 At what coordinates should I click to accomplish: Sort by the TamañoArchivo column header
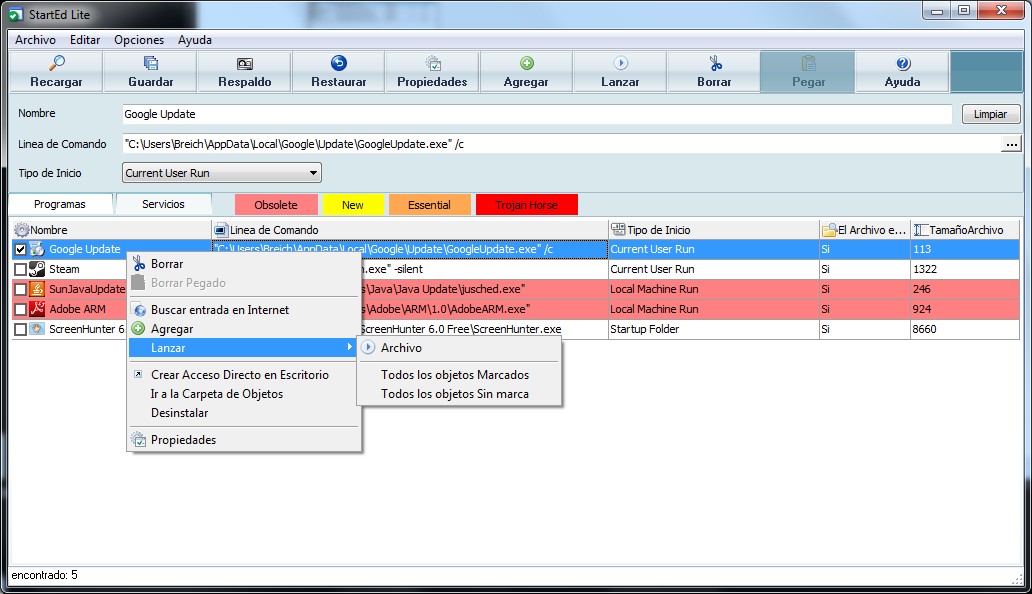coord(965,230)
